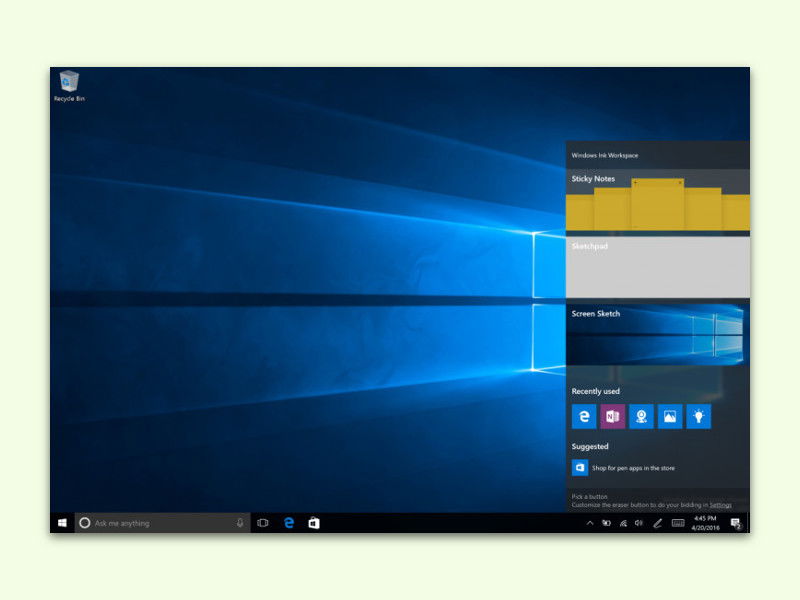Image resolution: width=800 pixels, height=600 pixels.
Task: Open the volume tray icon
Action: 639,523
